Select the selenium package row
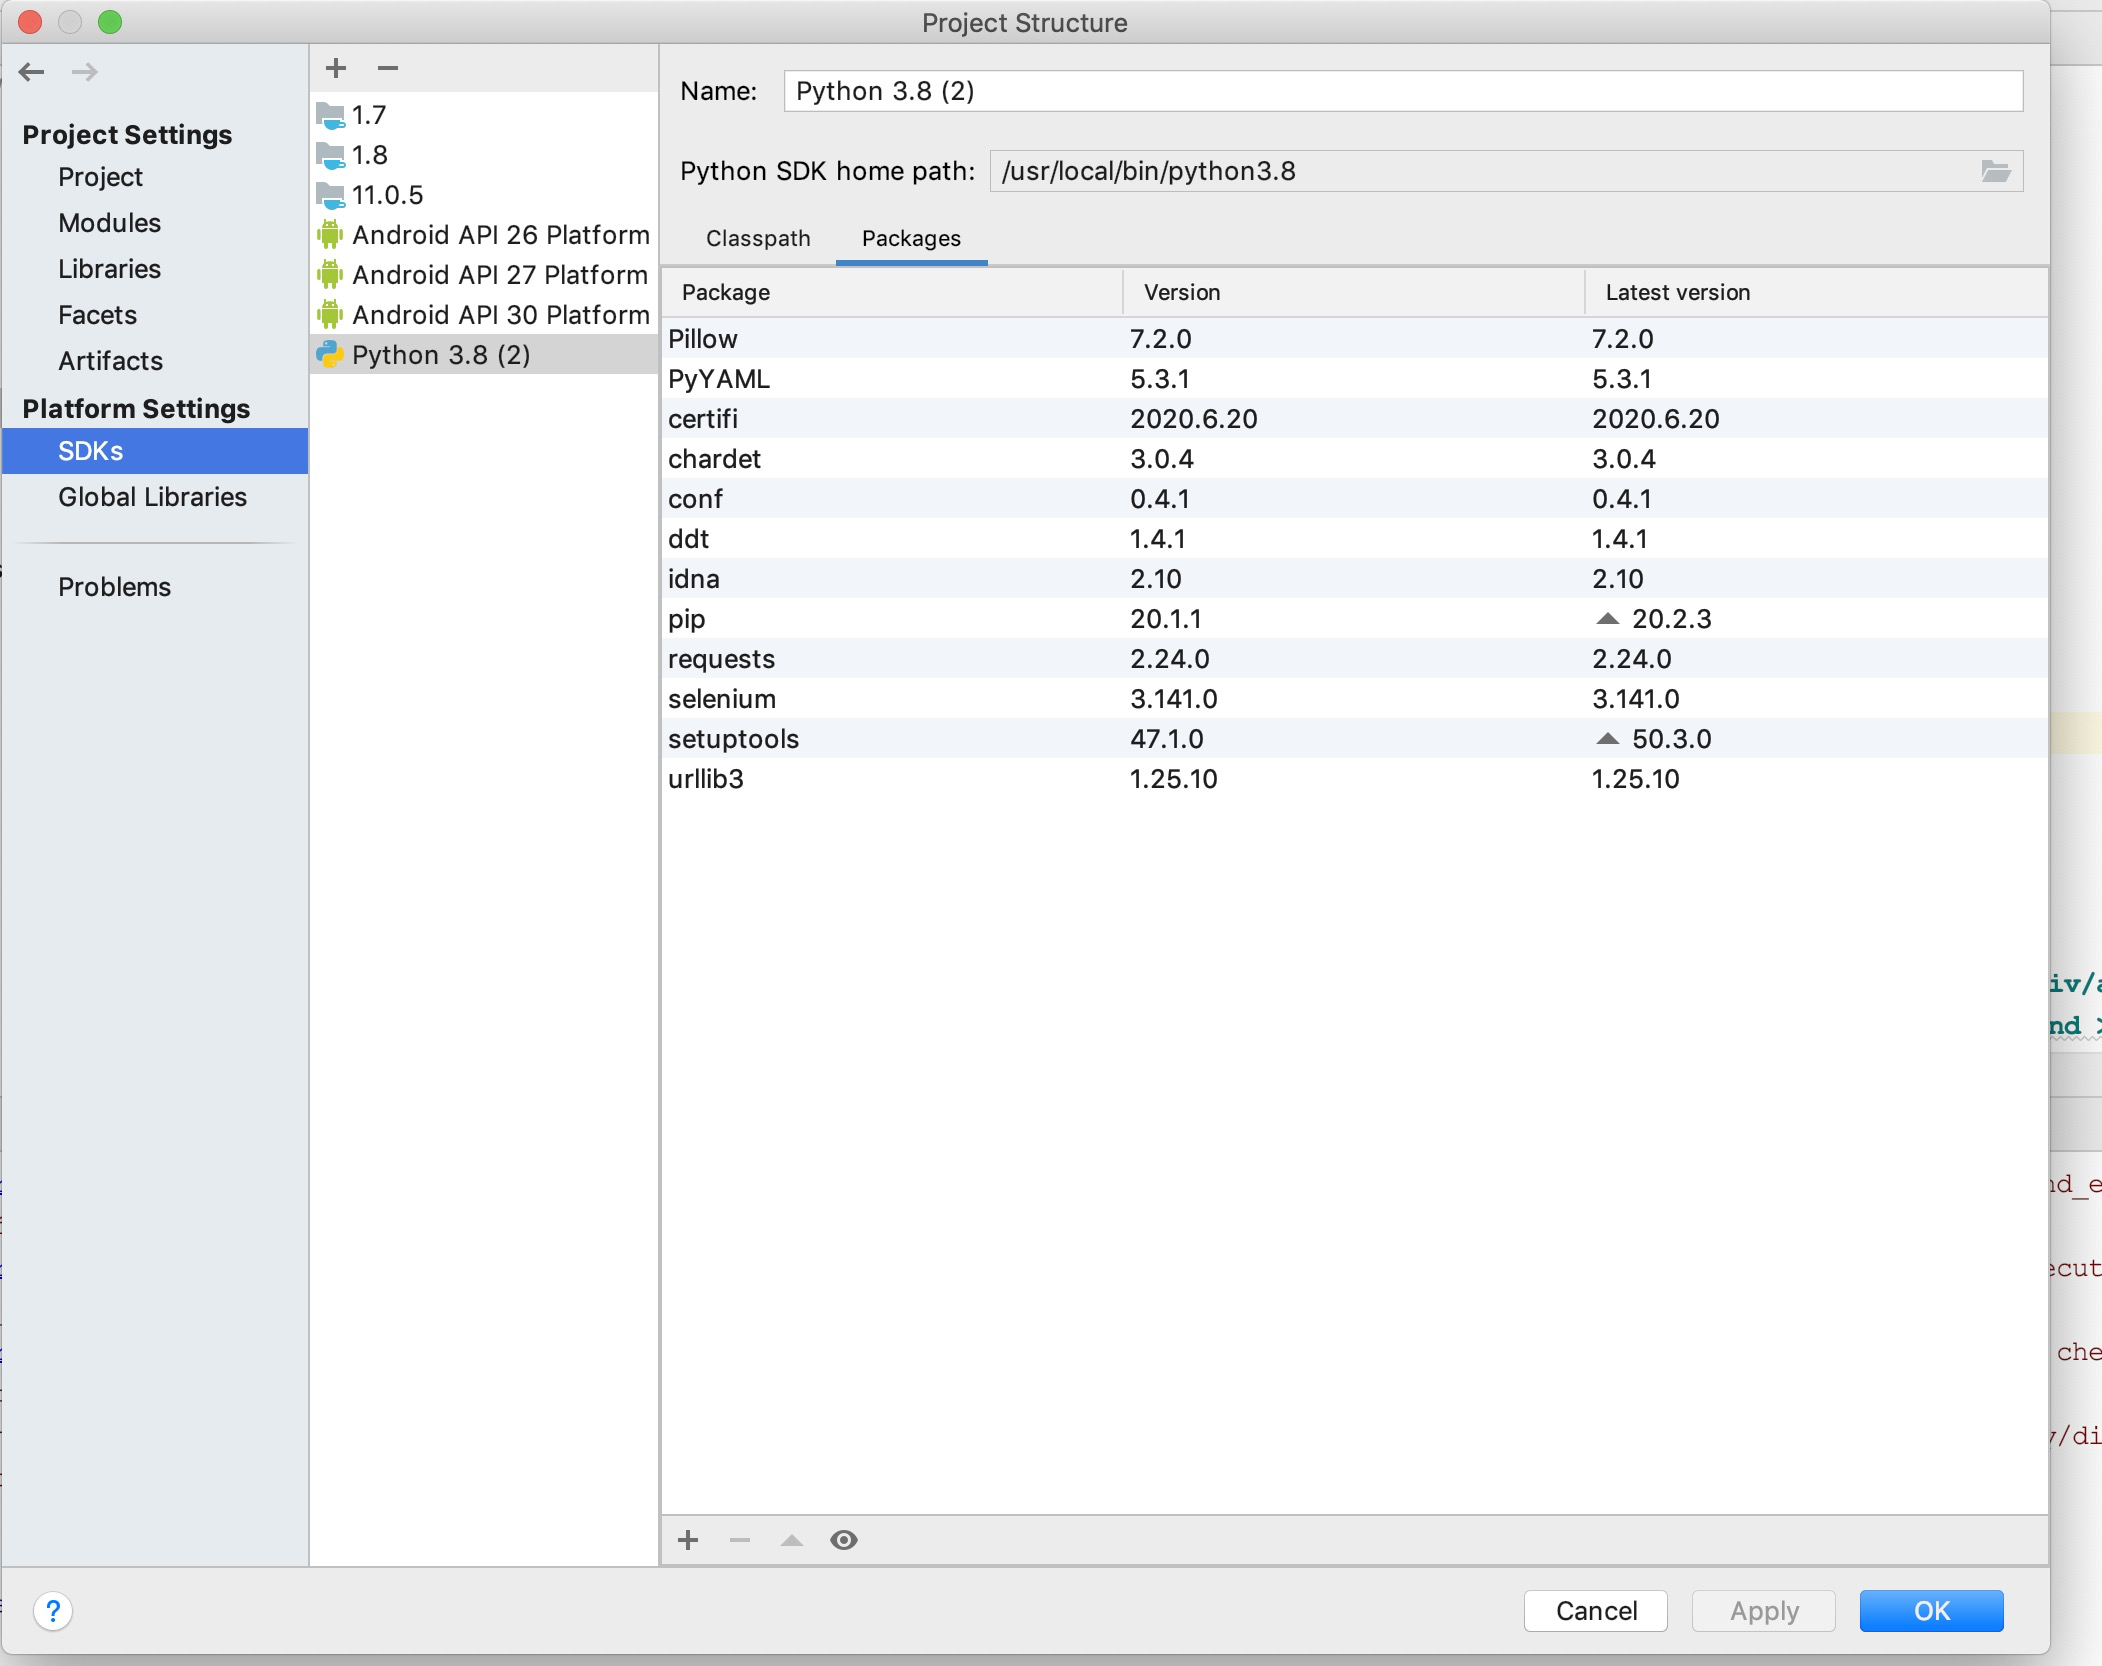Image resolution: width=2102 pixels, height=1666 pixels. click(1354, 699)
